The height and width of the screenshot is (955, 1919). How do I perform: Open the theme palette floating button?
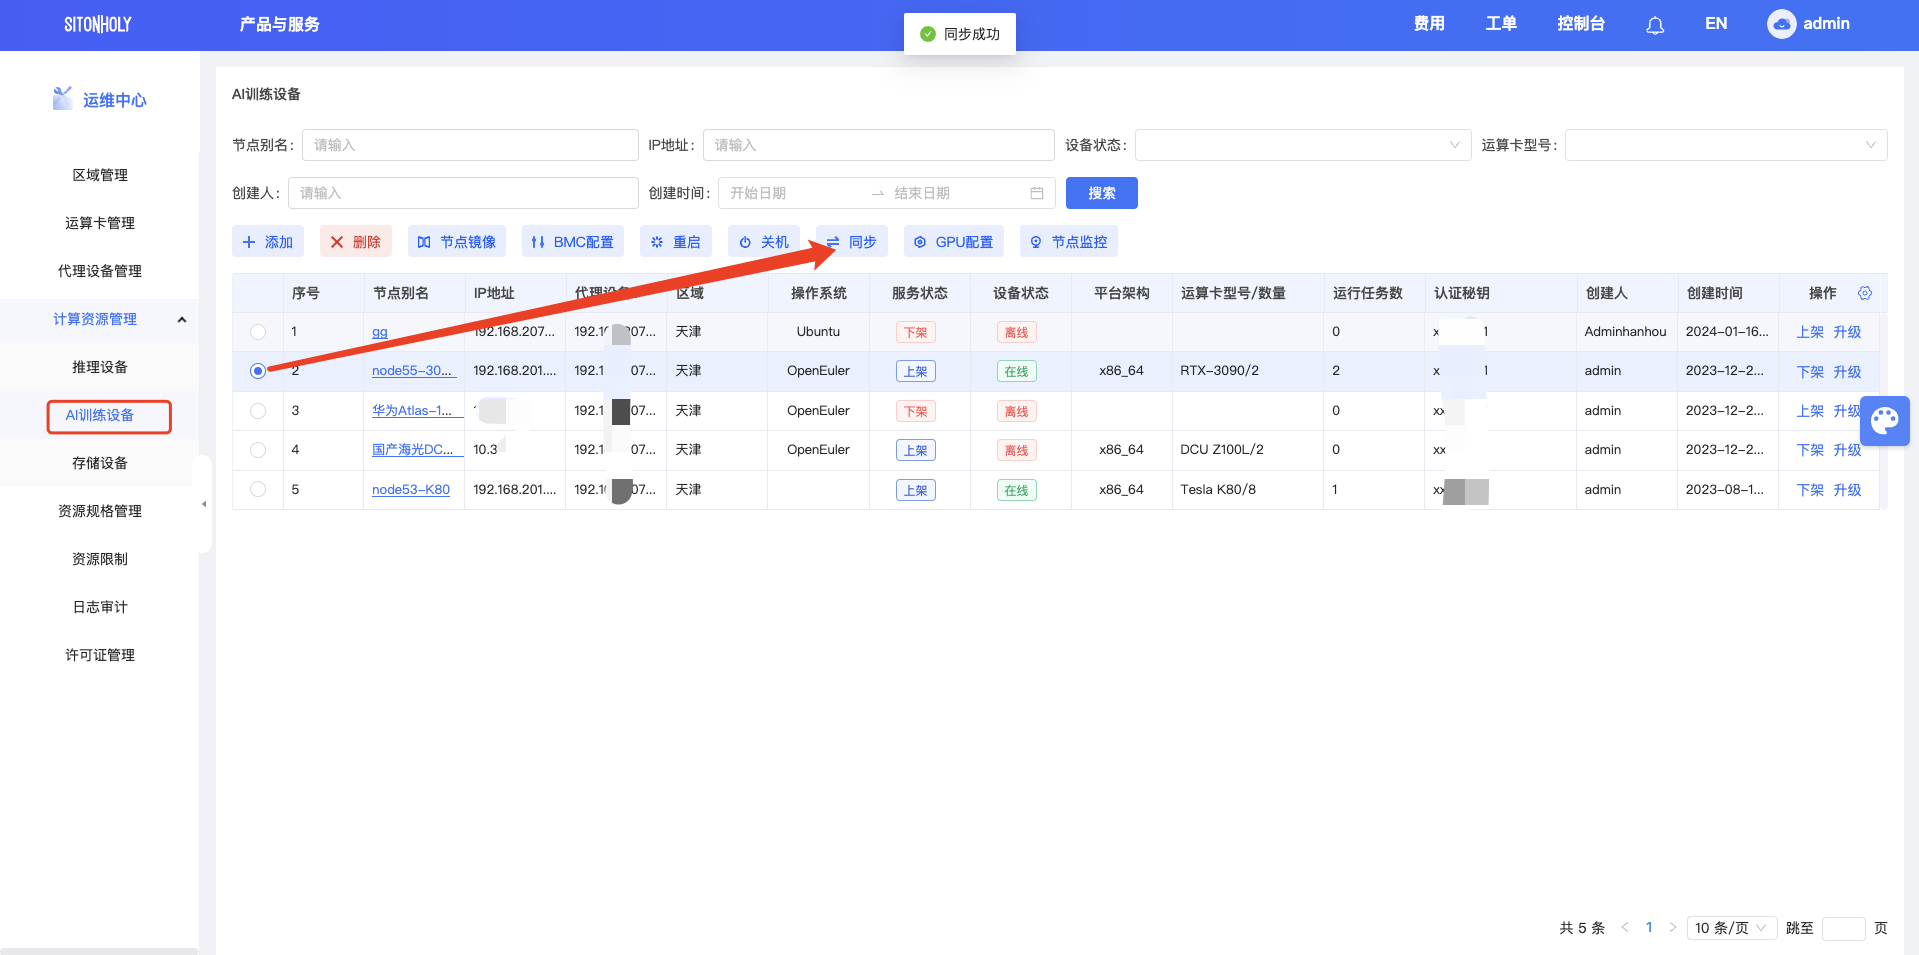pyautogui.click(x=1885, y=421)
